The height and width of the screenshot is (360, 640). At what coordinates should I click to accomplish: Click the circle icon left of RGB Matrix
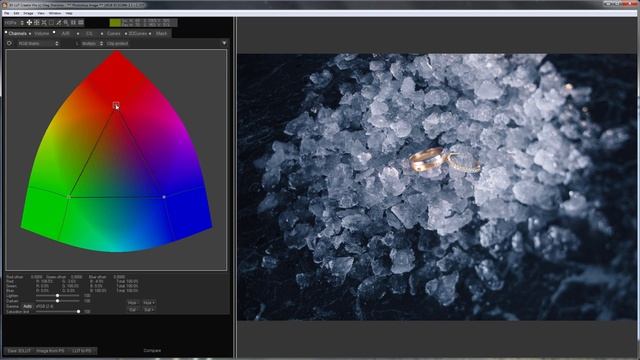click(x=9, y=43)
